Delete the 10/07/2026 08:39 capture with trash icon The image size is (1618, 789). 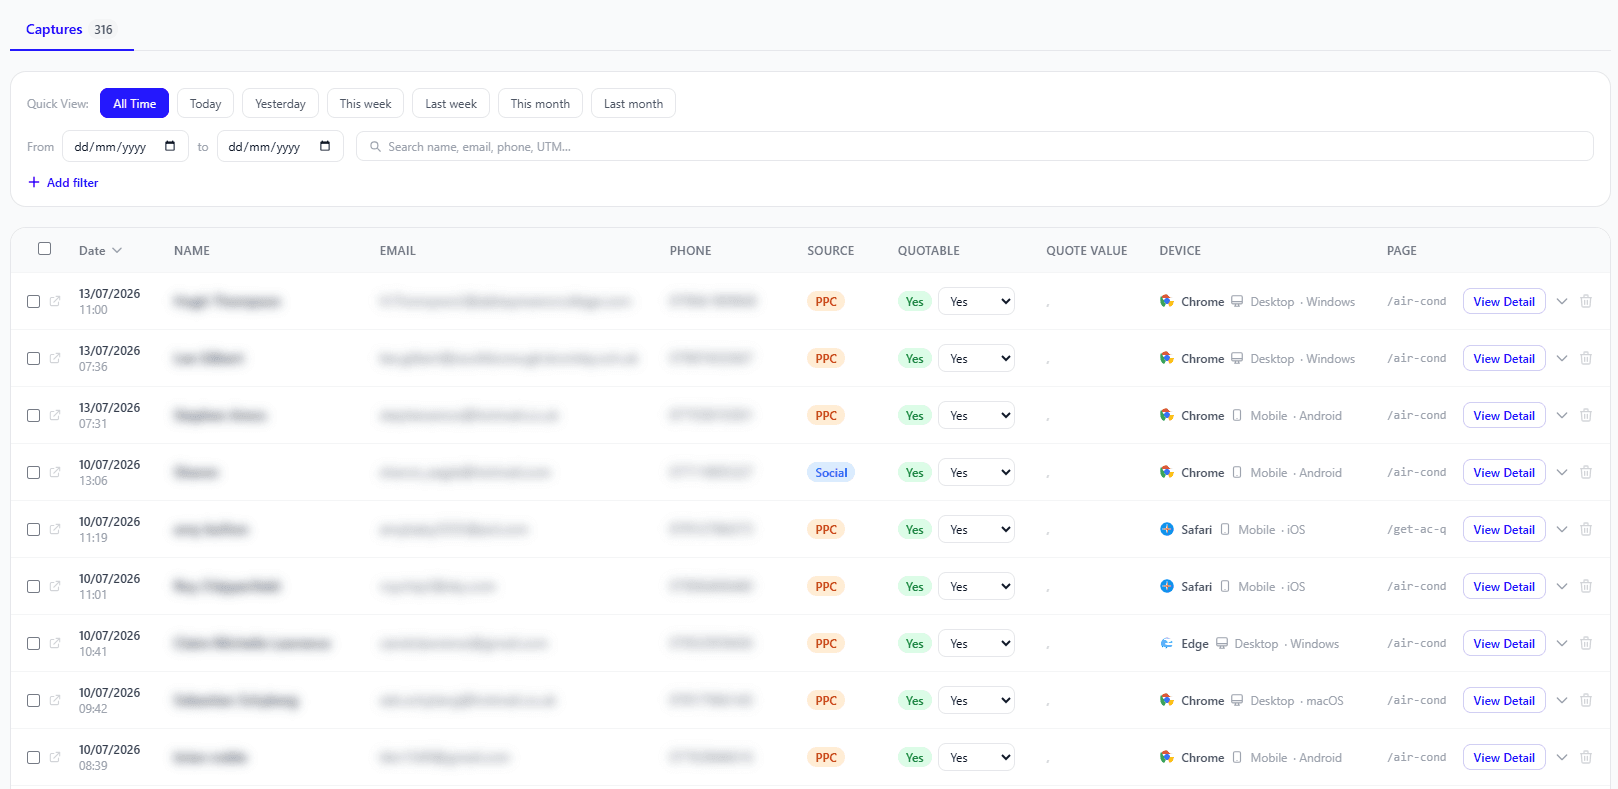pos(1586,757)
